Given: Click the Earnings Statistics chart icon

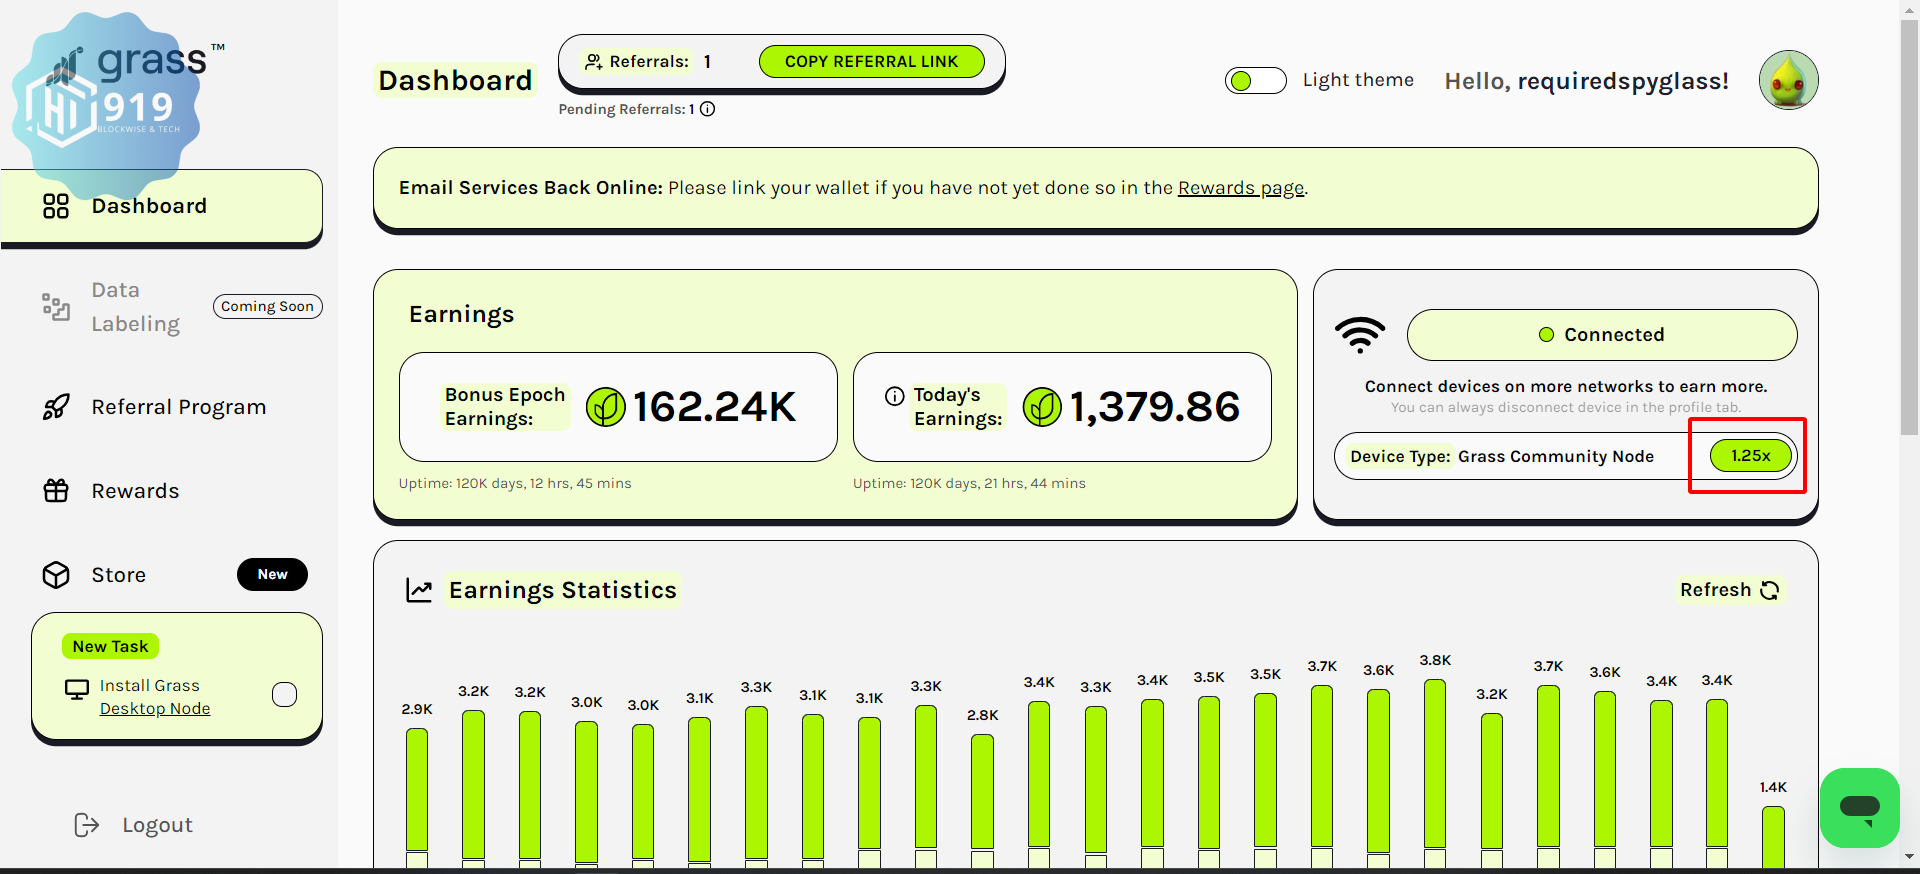Looking at the screenshot, I should point(419,590).
